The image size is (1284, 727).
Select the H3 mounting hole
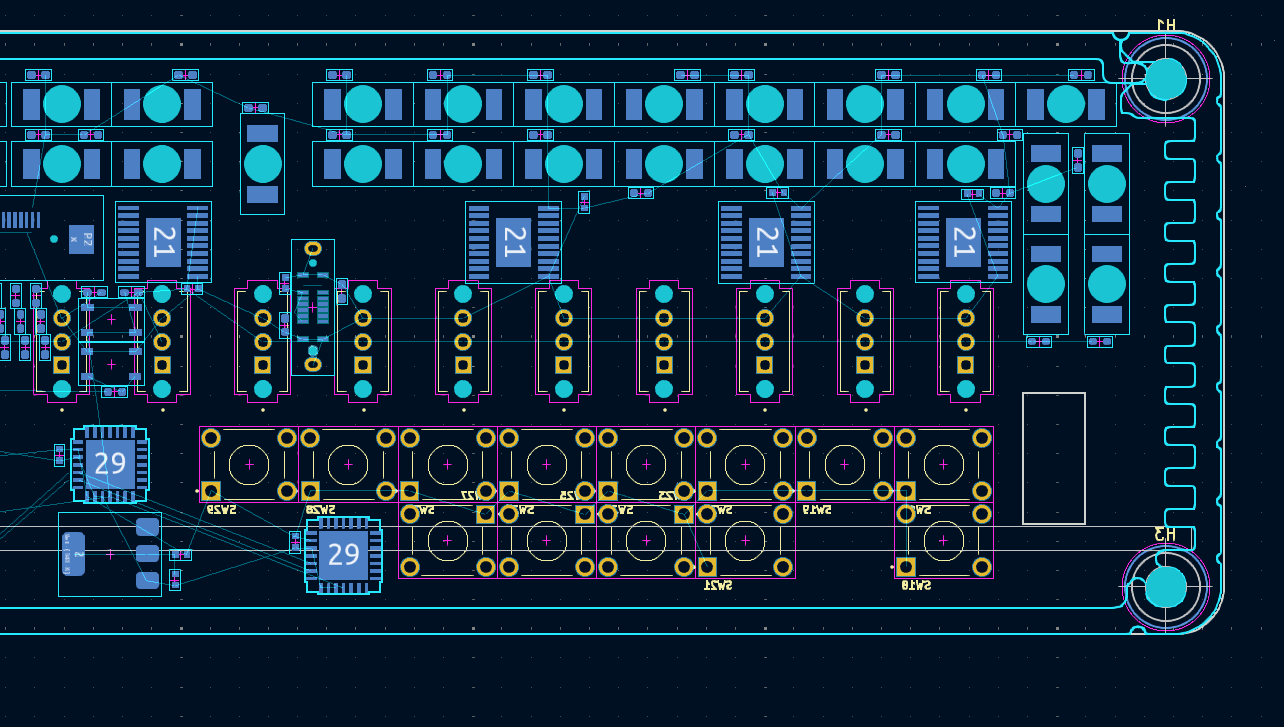pos(1165,587)
